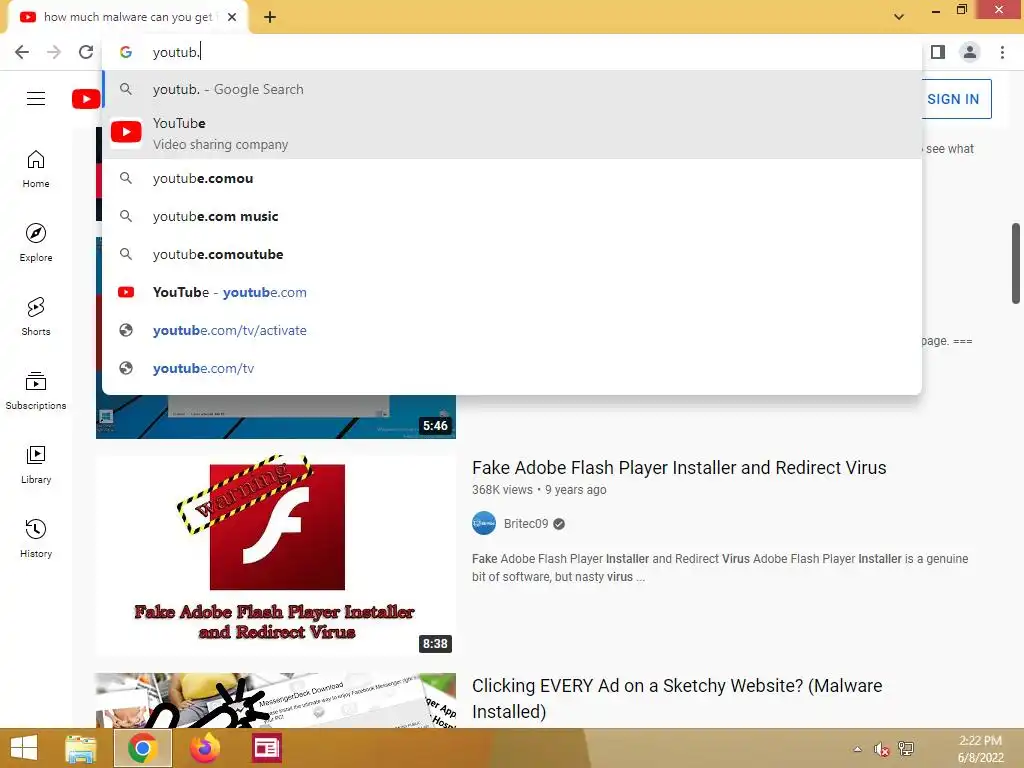Go to YouTube Home in sidebar
Screen dimensions: 1024x768
(x=36, y=169)
